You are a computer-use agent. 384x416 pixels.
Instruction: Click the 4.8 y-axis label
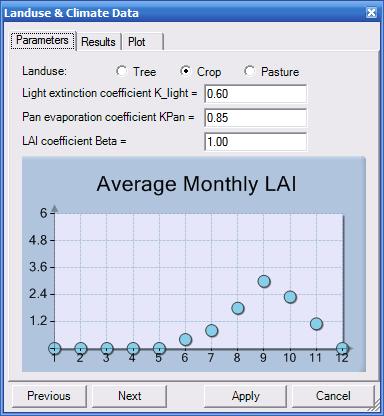pos(38,240)
